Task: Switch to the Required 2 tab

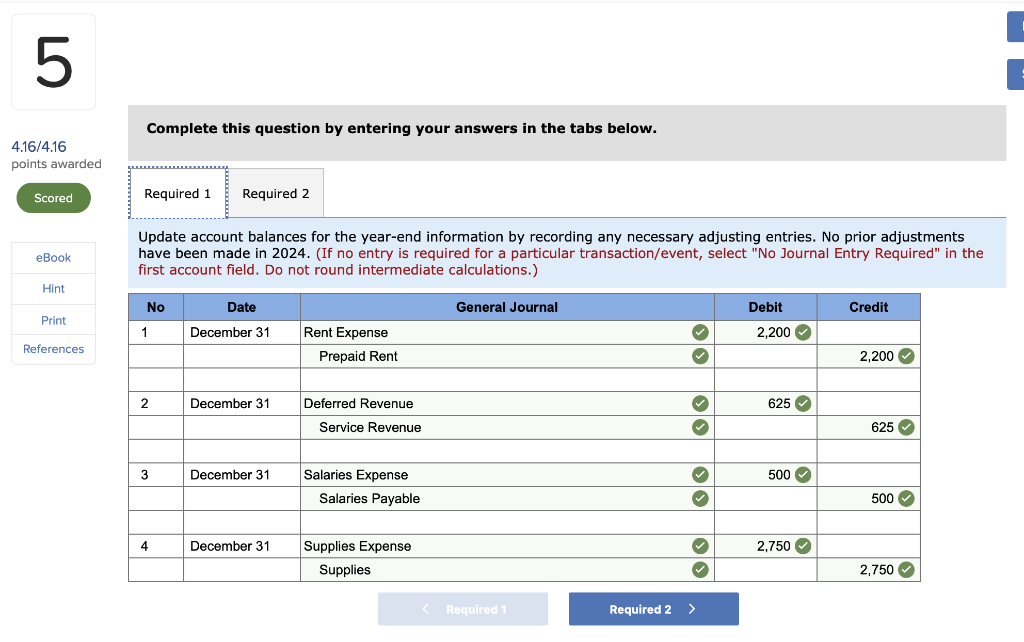Action: click(x=276, y=192)
